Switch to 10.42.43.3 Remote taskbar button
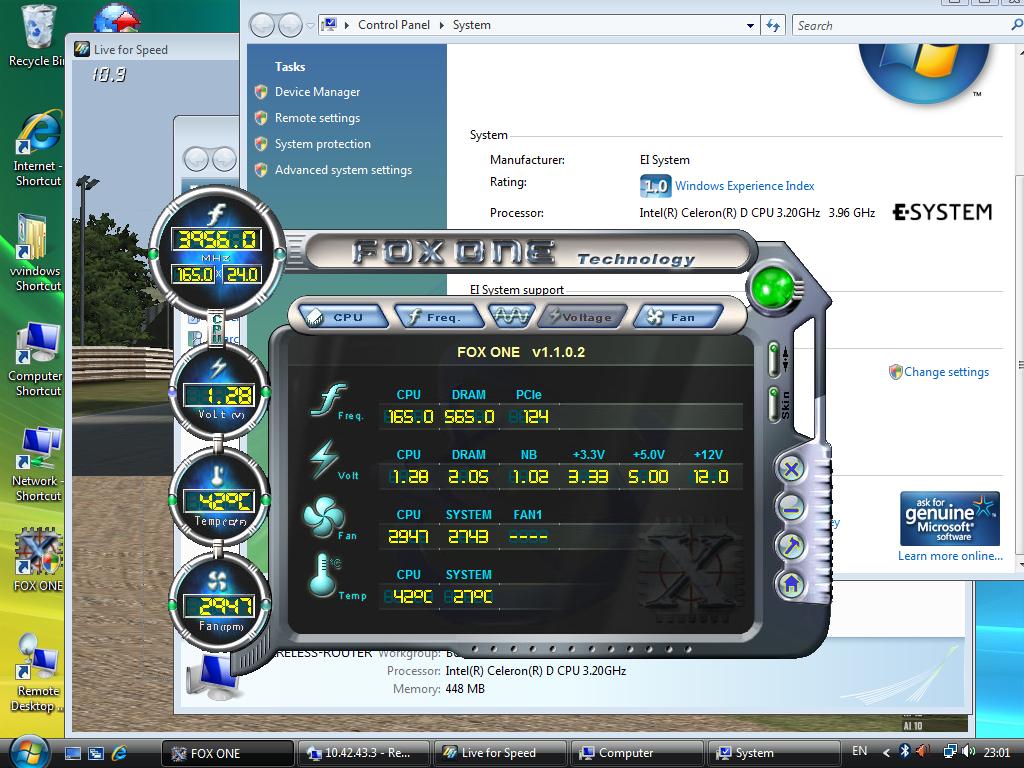This screenshot has height=768, width=1024. pyautogui.click(x=364, y=753)
